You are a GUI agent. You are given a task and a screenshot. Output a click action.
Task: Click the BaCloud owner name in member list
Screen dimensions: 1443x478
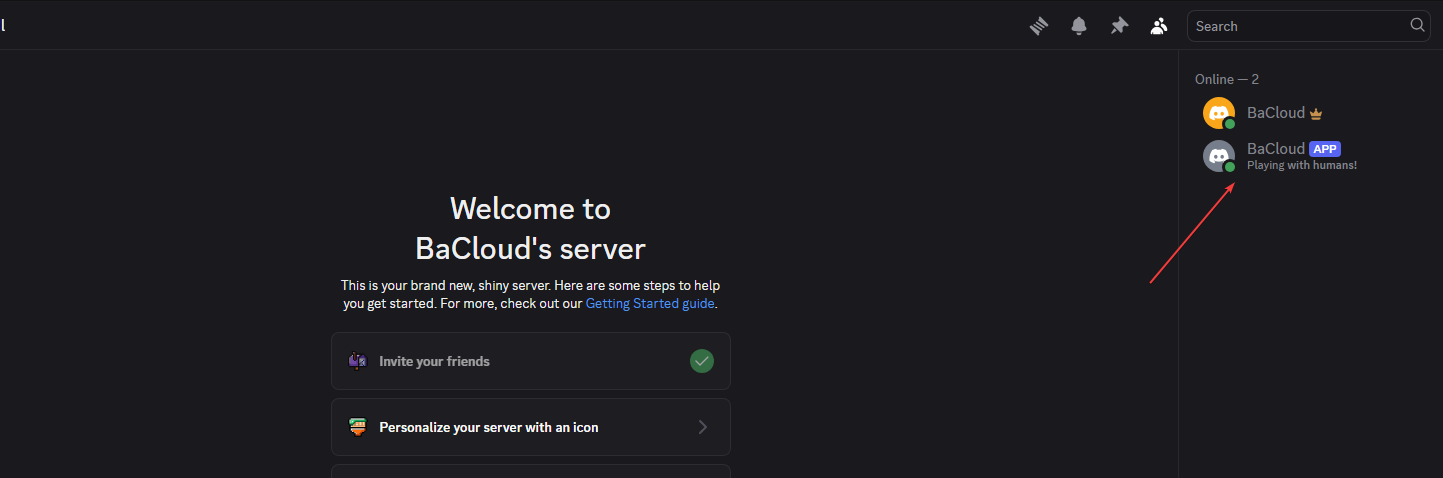(1275, 113)
